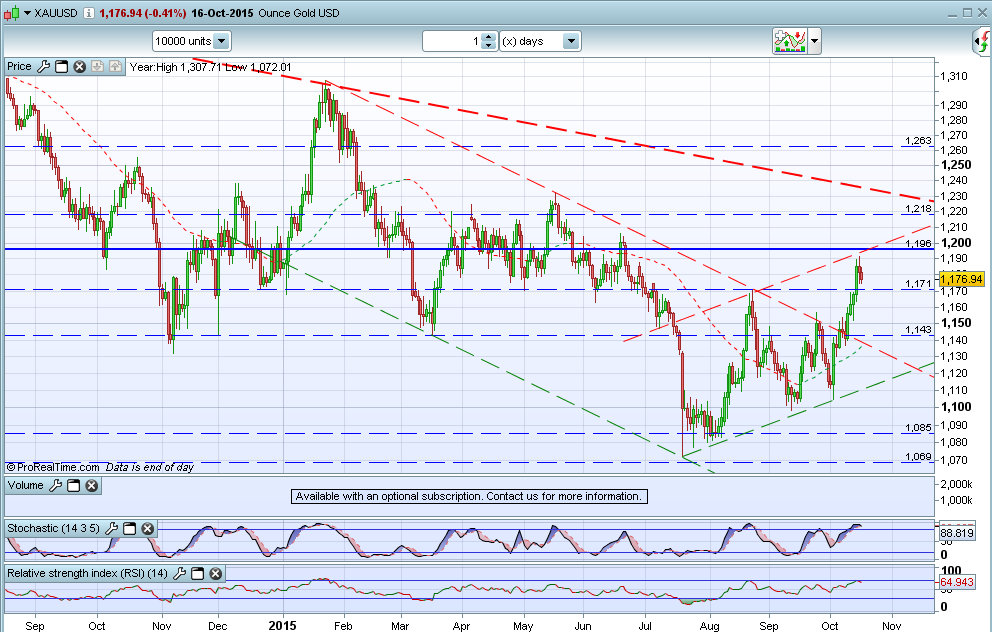Click the optional subscription information notice
Image resolution: width=992 pixels, height=632 pixels.
pyautogui.click(x=469, y=497)
